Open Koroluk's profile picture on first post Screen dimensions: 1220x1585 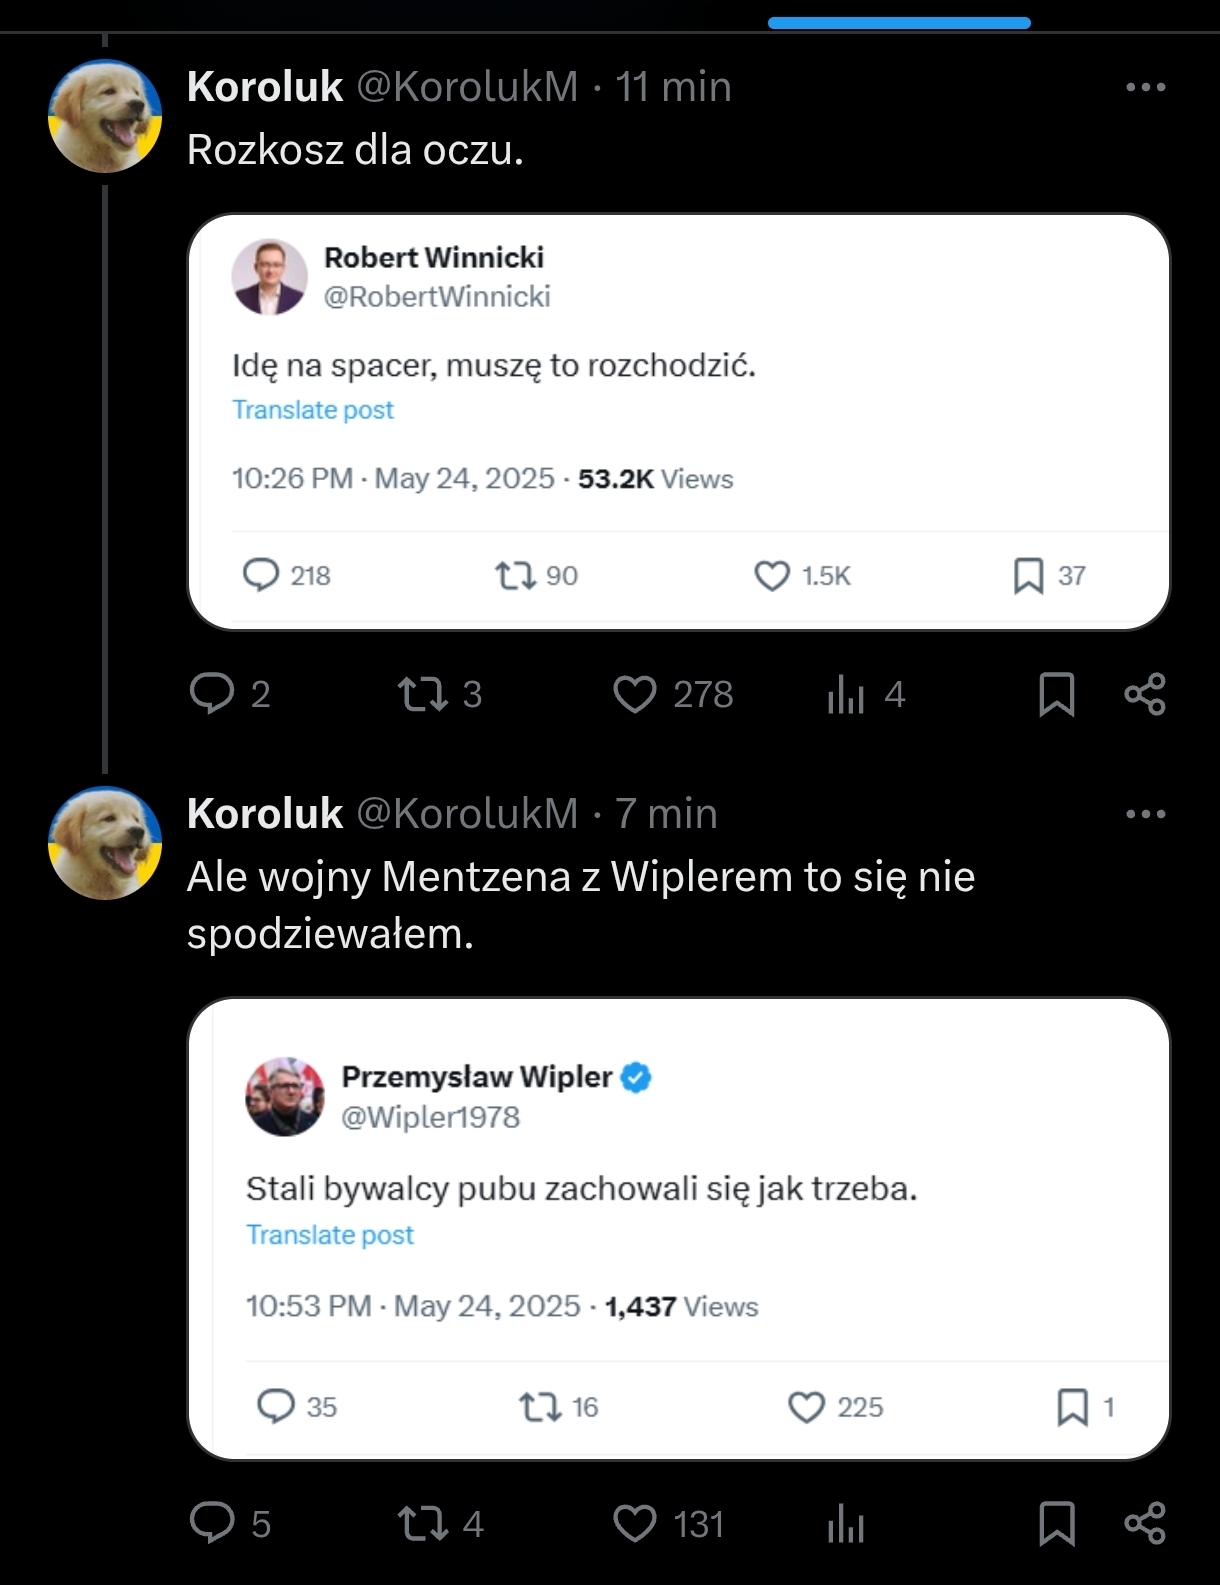(x=105, y=116)
